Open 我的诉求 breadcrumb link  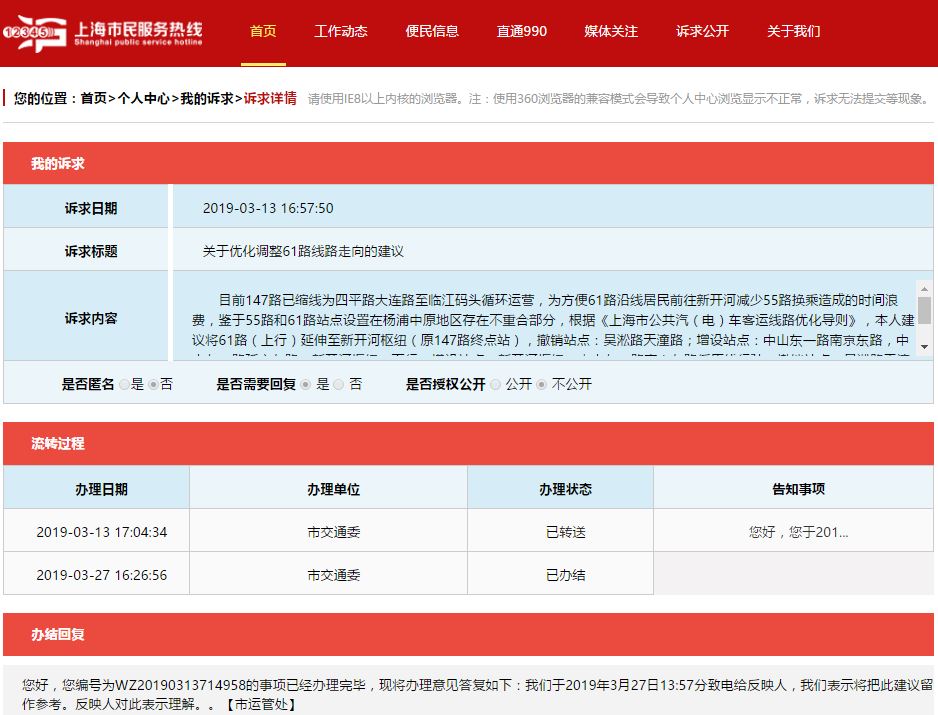206,98
